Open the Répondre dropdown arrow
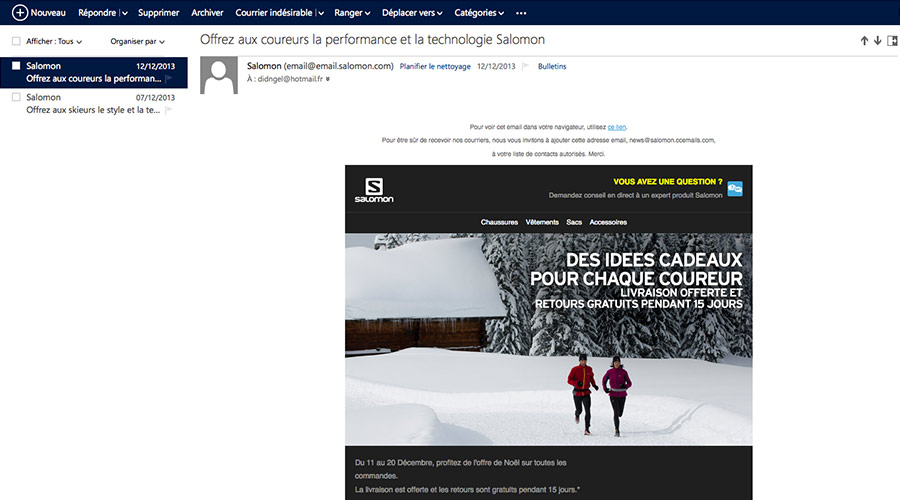900x500 pixels. point(125,13)
